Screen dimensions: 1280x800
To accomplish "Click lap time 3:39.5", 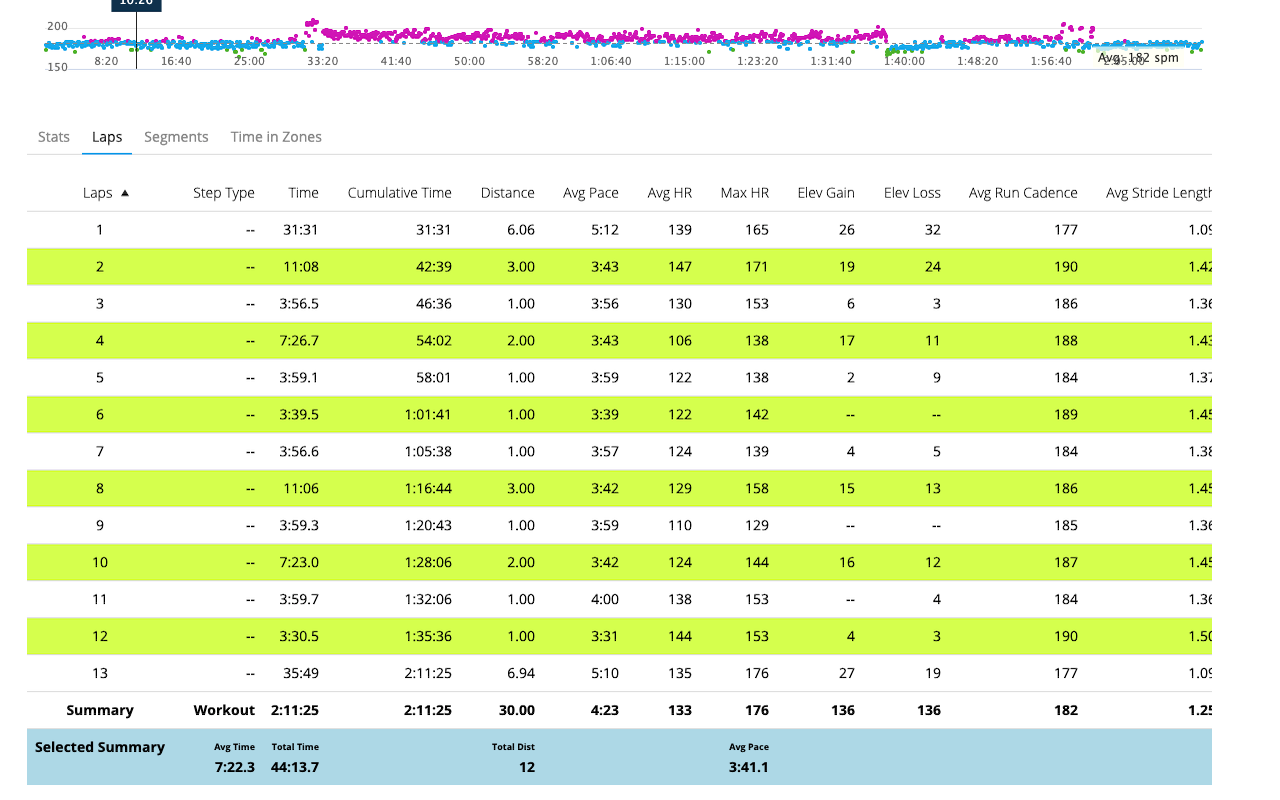I will click(x=300, y=415).
